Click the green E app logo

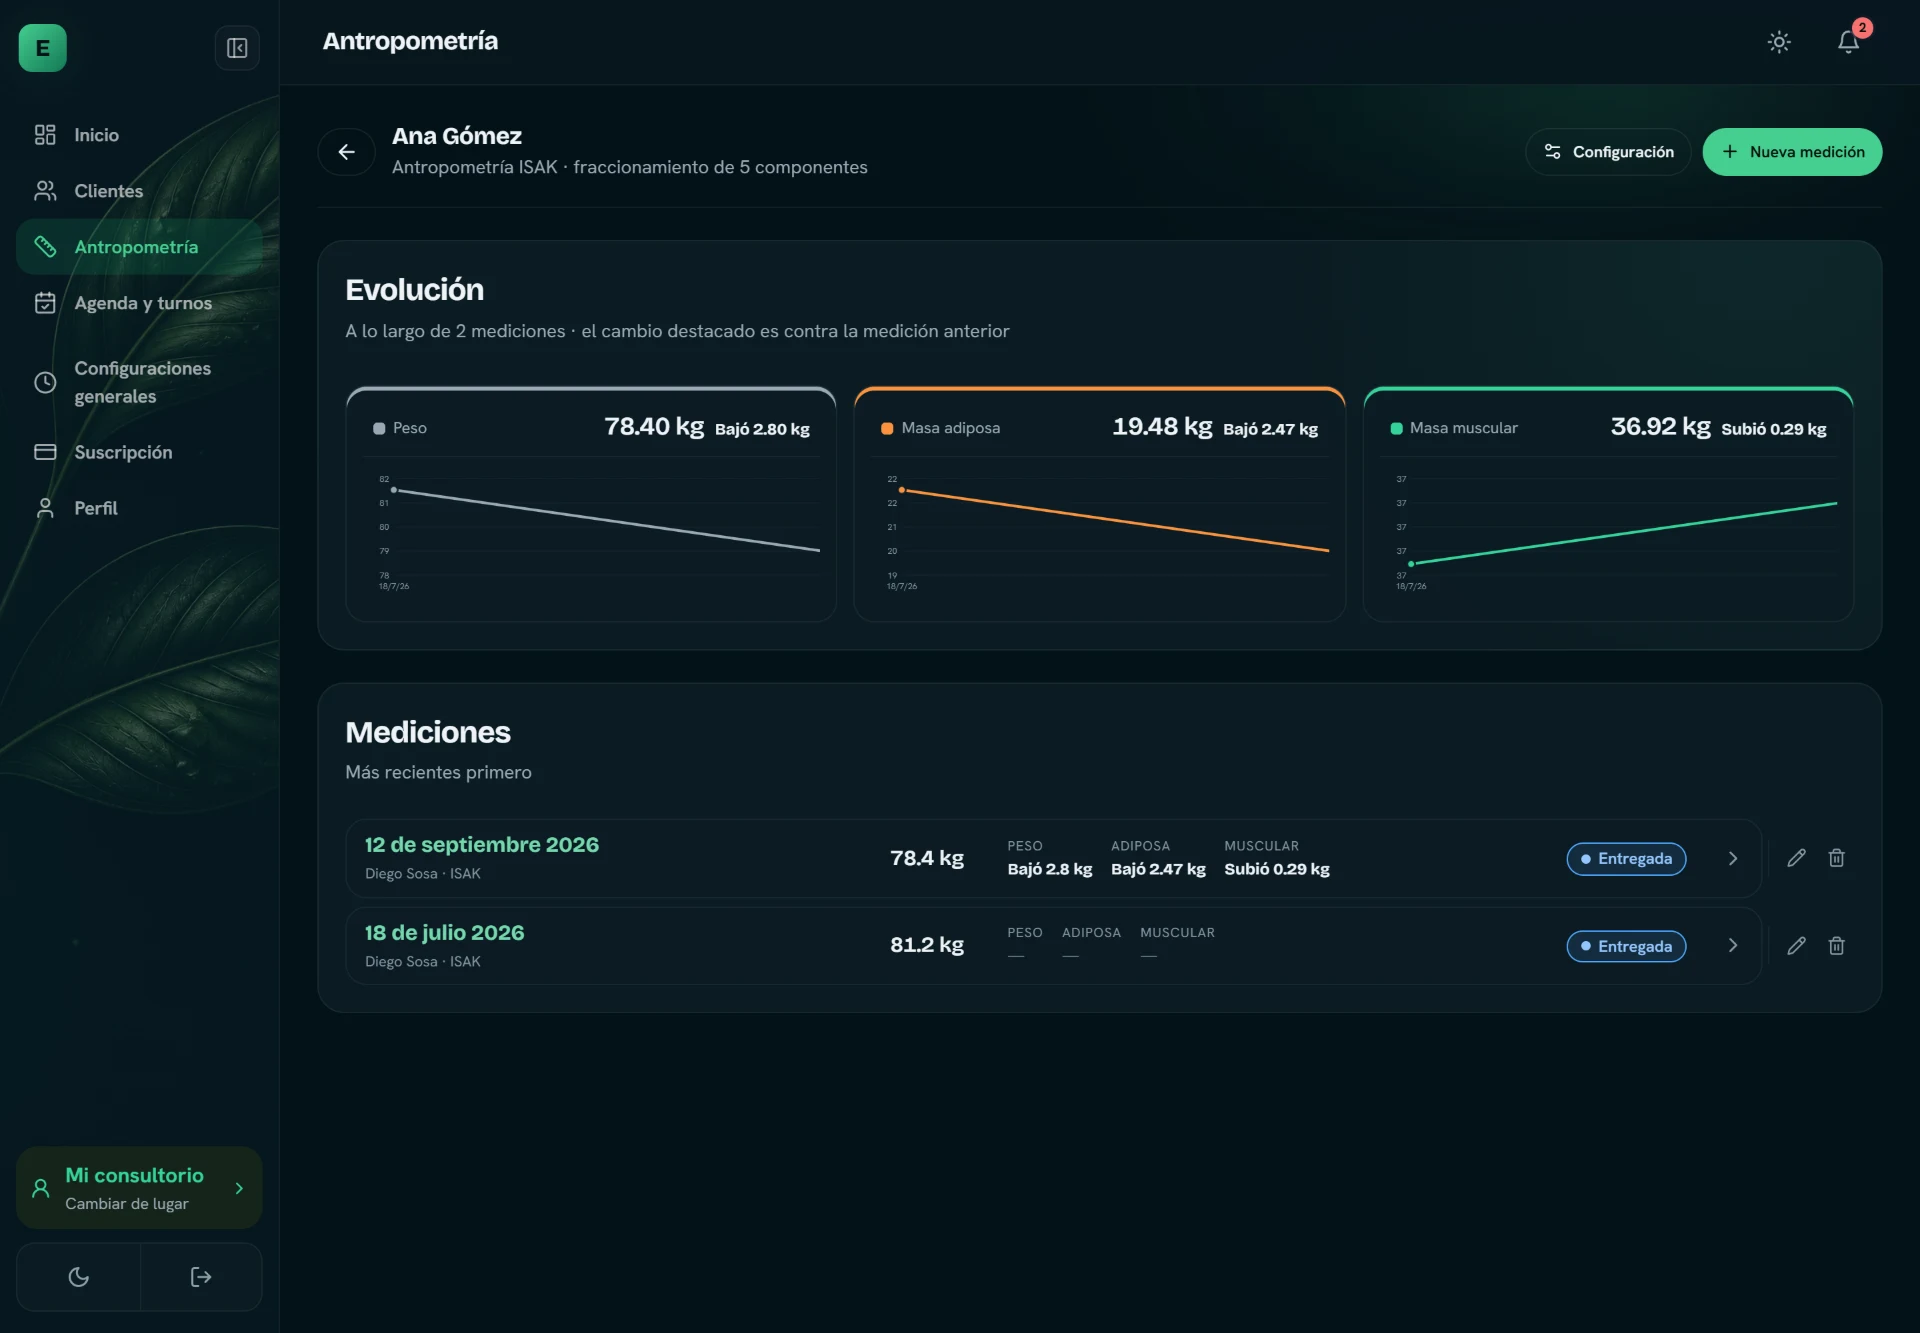pos(43,48)
